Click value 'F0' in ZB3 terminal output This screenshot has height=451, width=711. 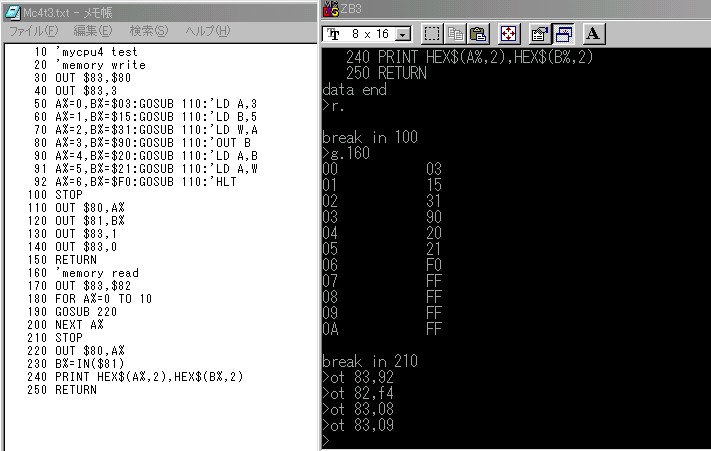click(433, 265)
